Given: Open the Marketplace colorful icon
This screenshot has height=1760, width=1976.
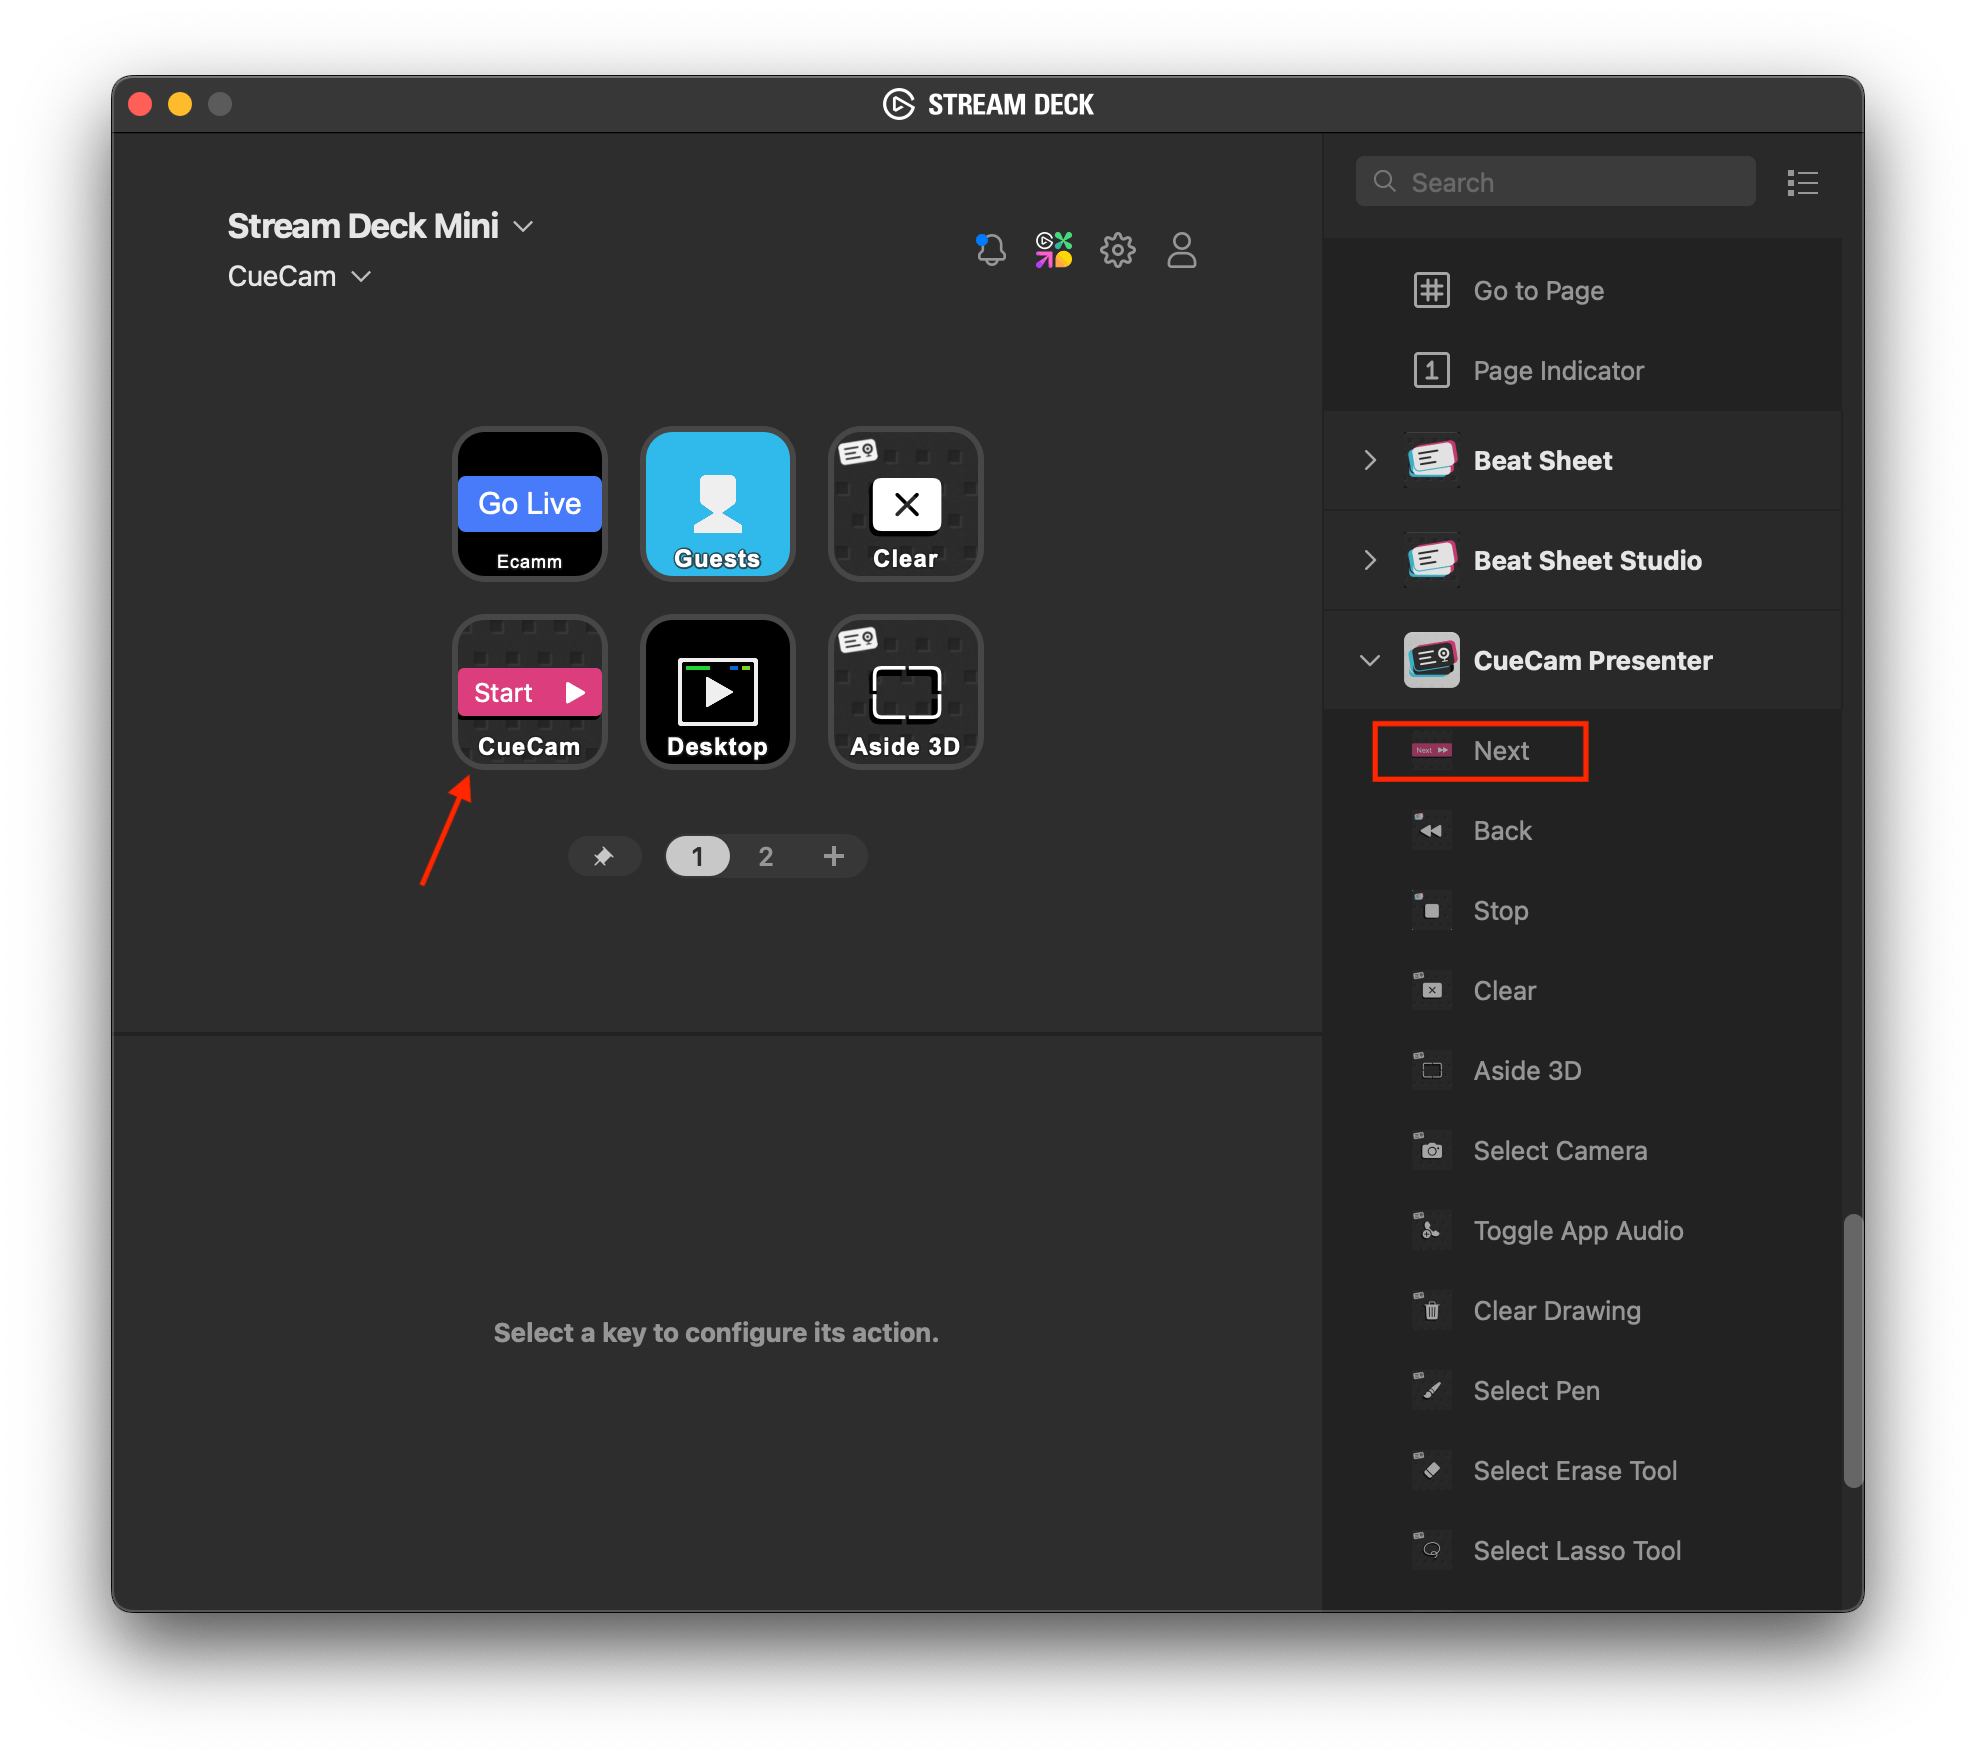Looking at the screenshot, I should [1054, 249].
